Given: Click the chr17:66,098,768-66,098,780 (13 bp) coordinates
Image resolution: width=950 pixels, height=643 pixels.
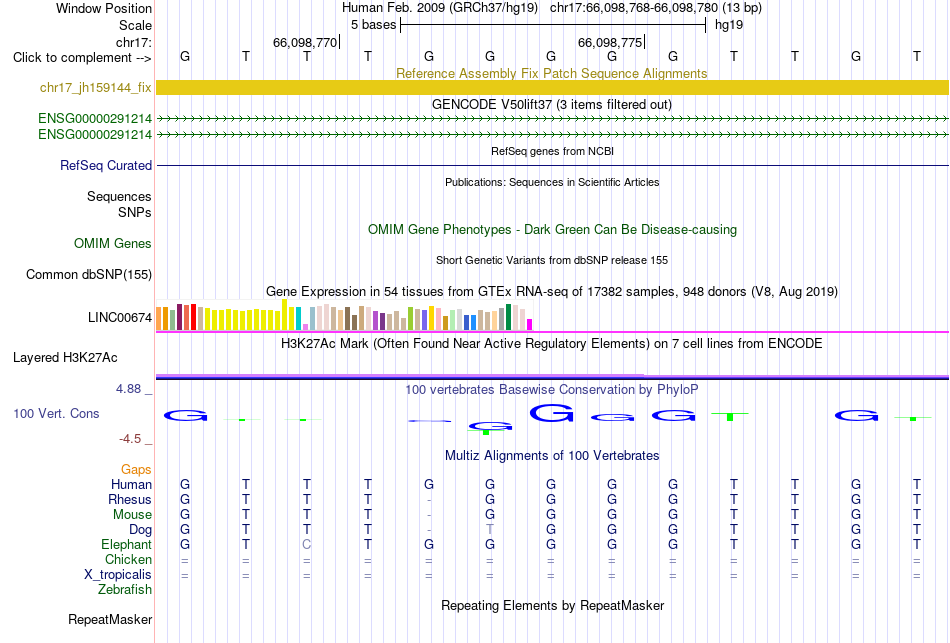Looking at the screenshot, I should pyautogui.click(x=656, y=8).
